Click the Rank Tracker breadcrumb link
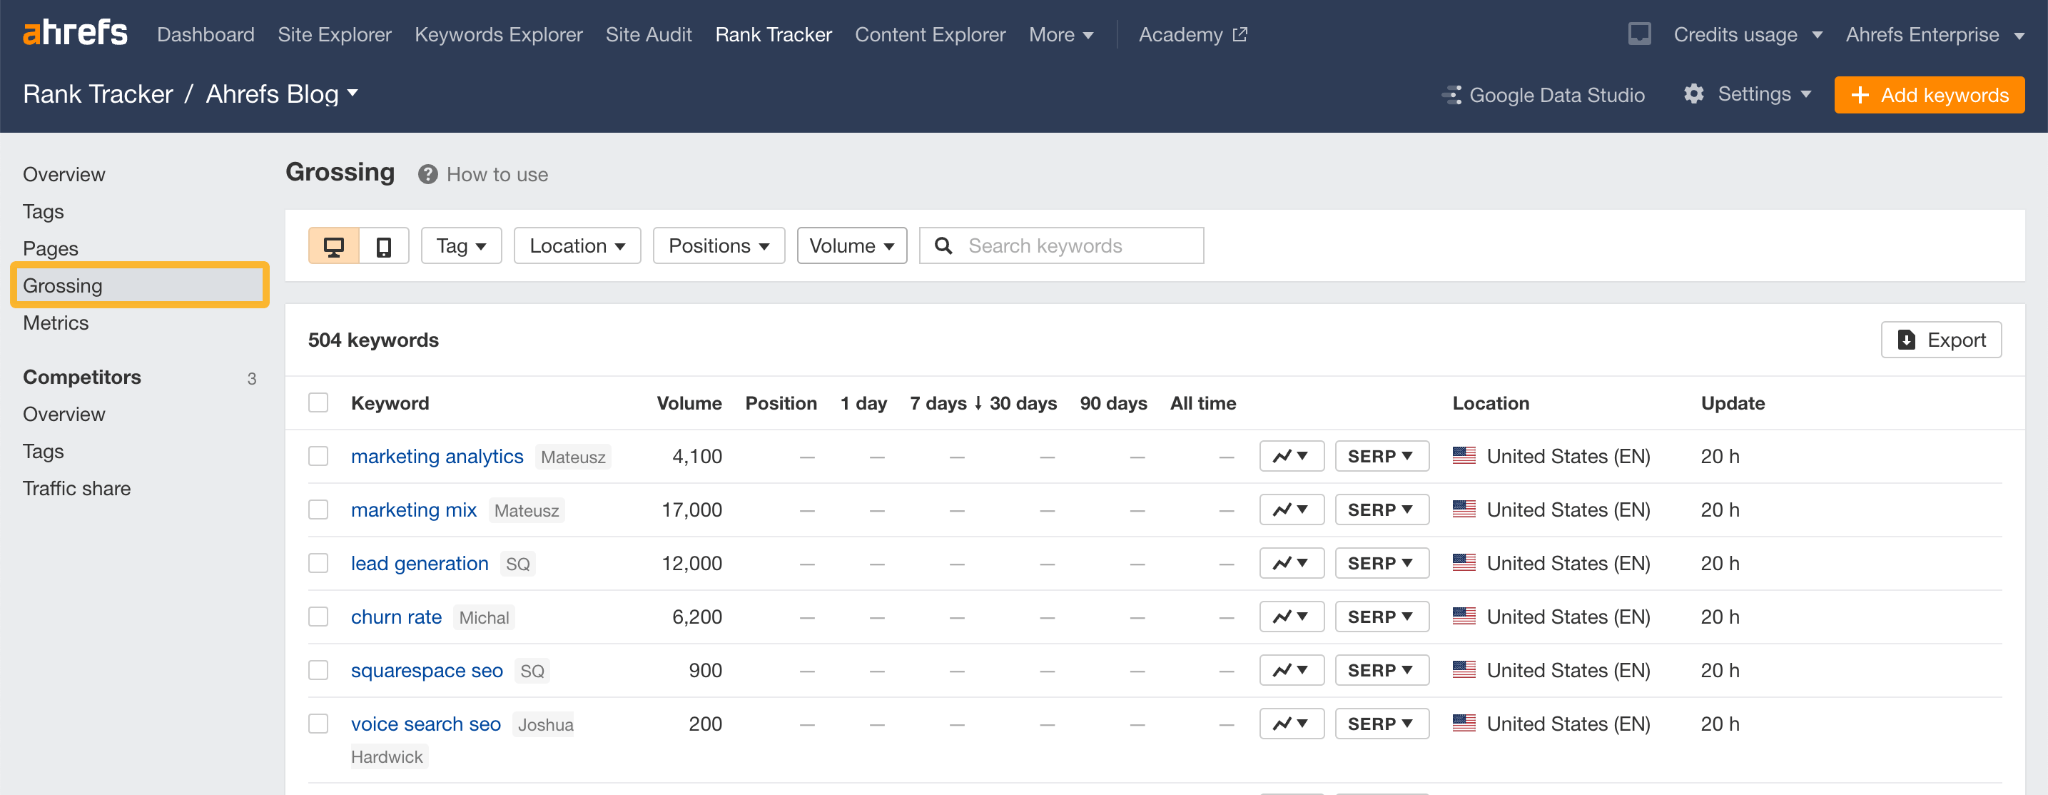 click(98, 94)
